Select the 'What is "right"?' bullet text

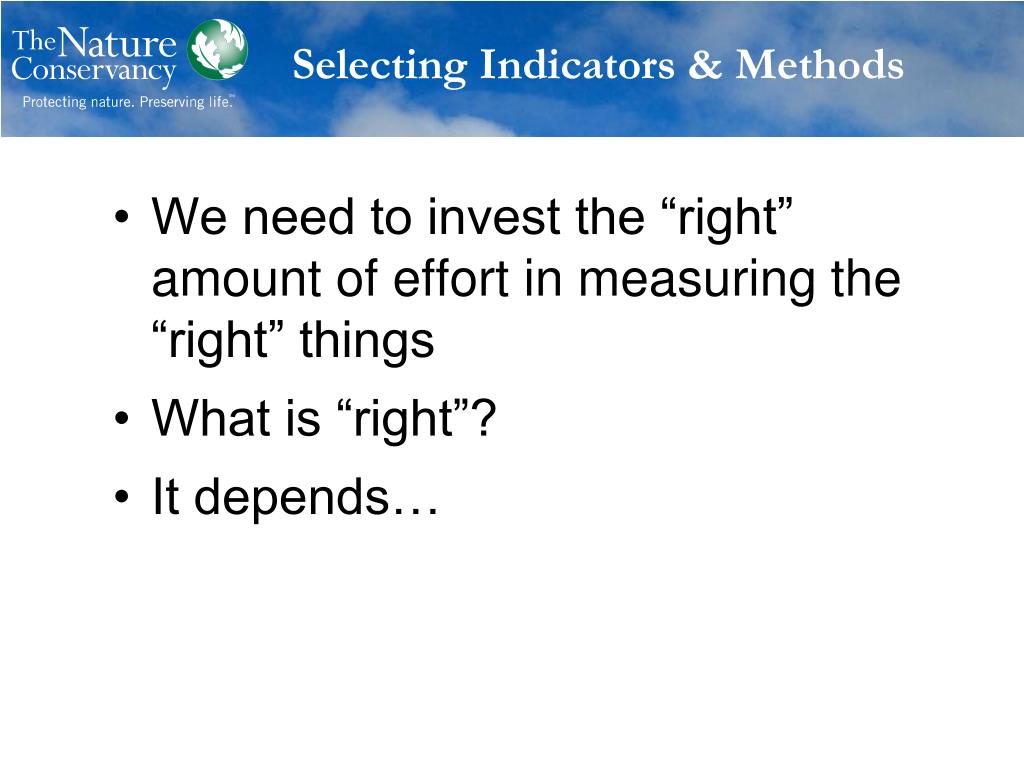click(x=324, y=418)
